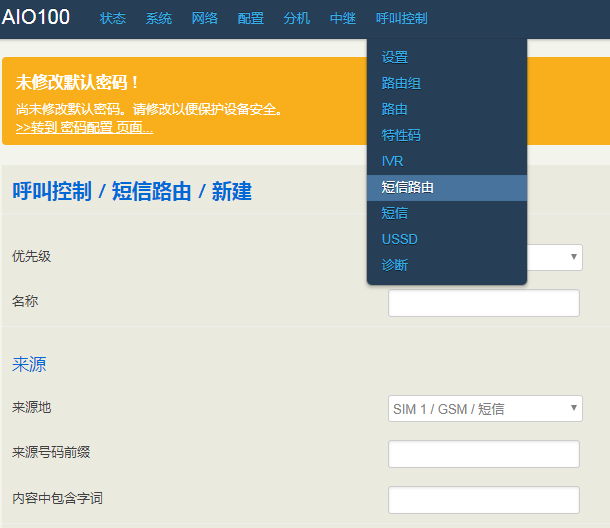Select 短信 menu entry
The width and height of the screenshot is (610, 528).
(x=447, y=214)
